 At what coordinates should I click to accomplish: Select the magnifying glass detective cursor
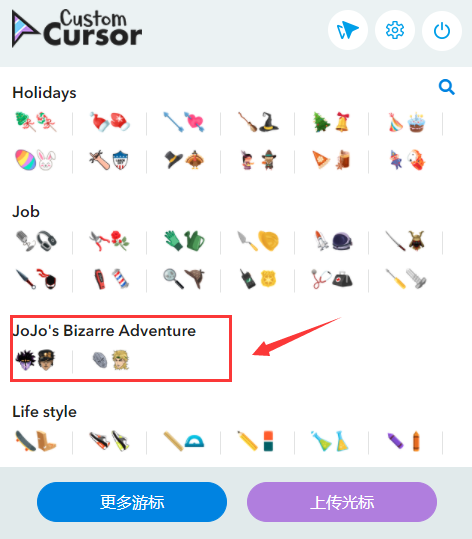pos(184,279)
